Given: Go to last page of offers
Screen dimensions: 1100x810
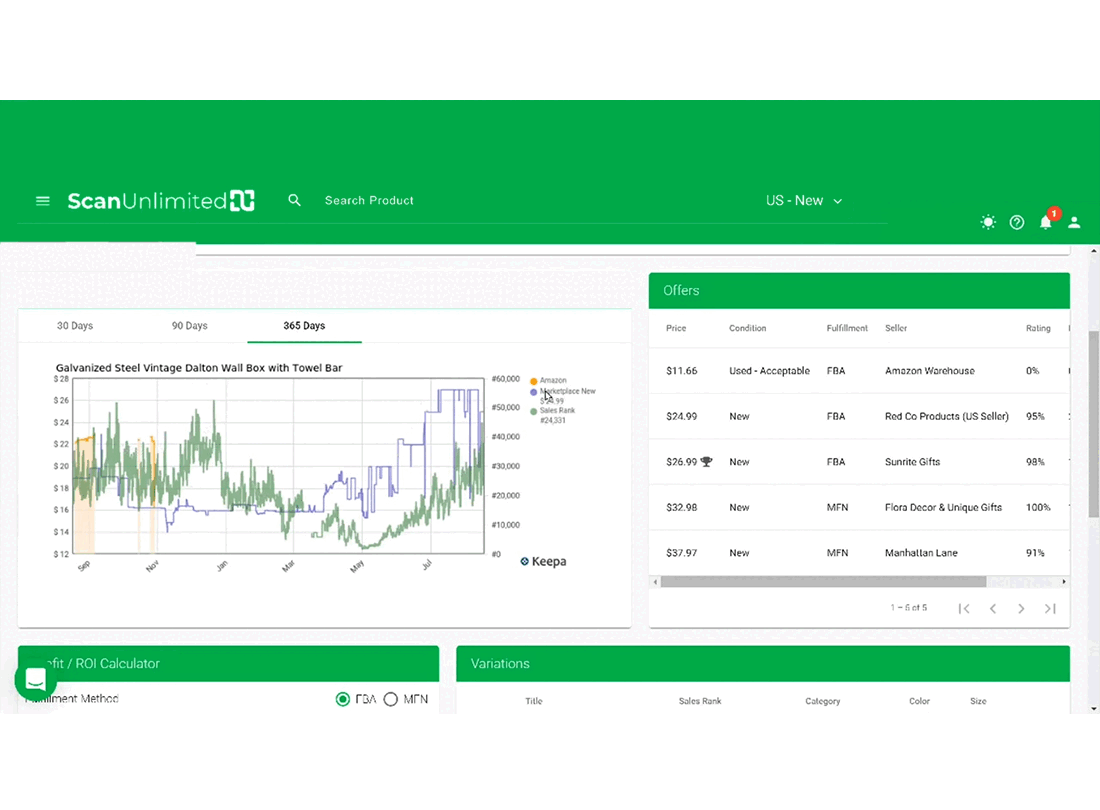Looking at the screenshot, I should pyautogui.click(x=1050, y=609).
